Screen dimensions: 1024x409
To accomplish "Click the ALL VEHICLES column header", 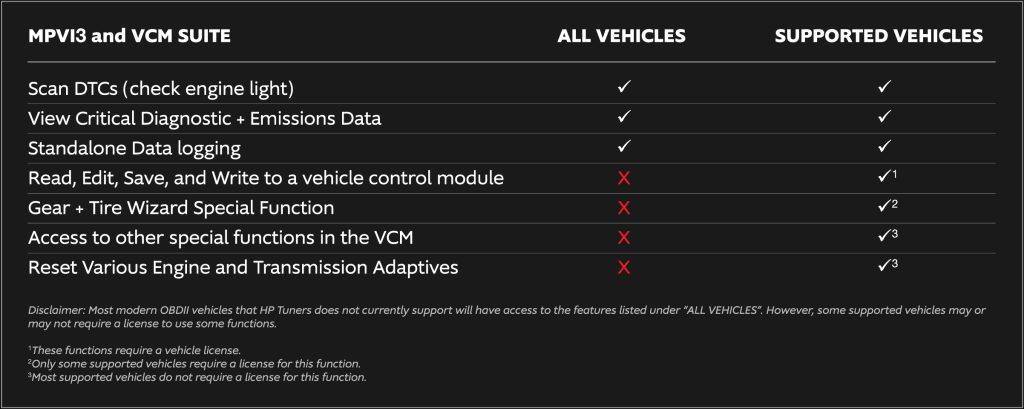I will pos(621,36).
